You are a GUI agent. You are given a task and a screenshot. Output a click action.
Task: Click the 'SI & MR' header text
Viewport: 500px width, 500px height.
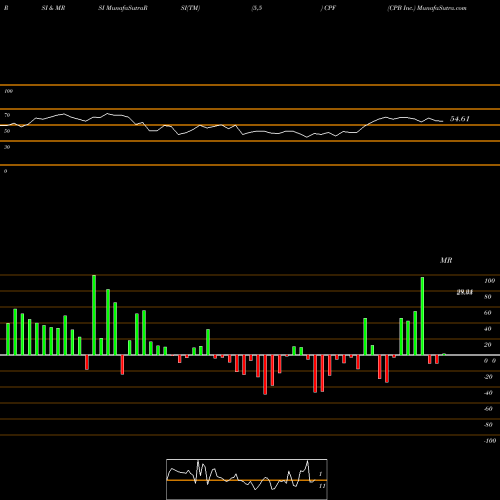pos(53,8)
